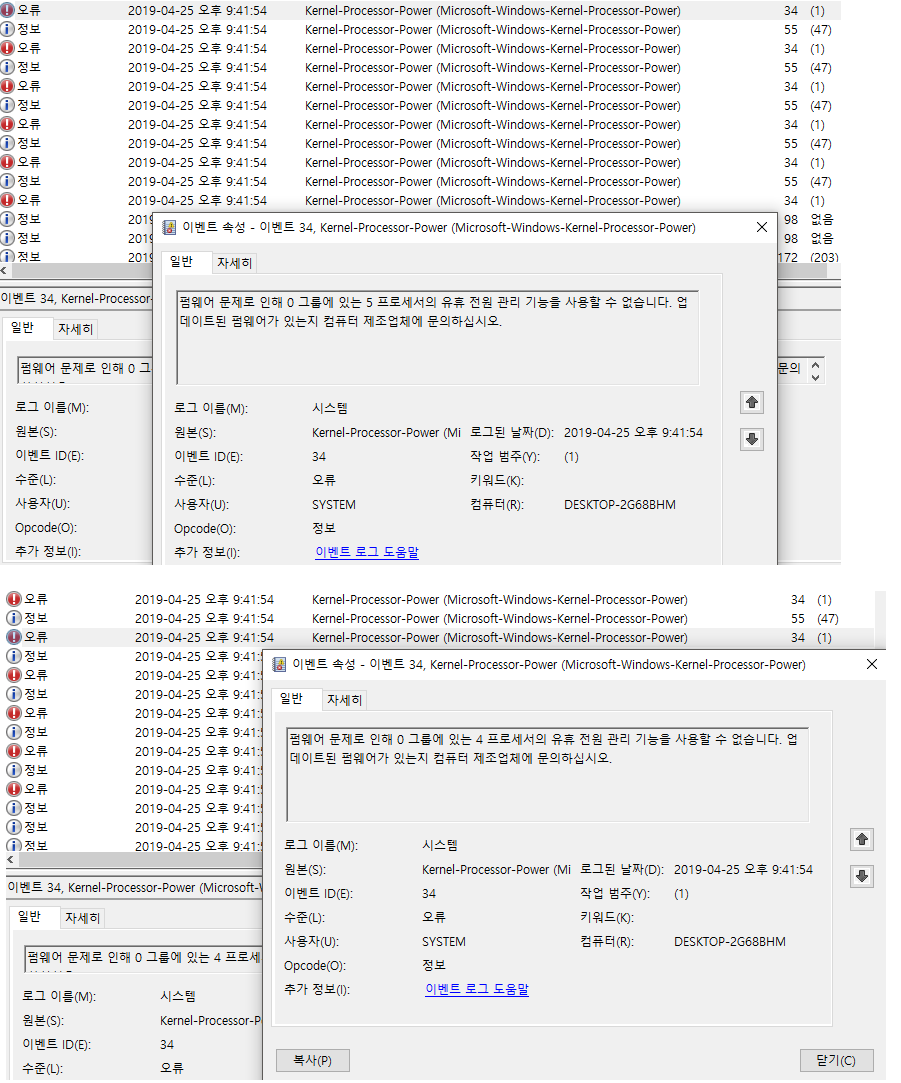The height and width of the screenshot is (1083, 901).
Task: Open 이벤트 로그 도움말 link in bottom dialog
Action: 476,989
